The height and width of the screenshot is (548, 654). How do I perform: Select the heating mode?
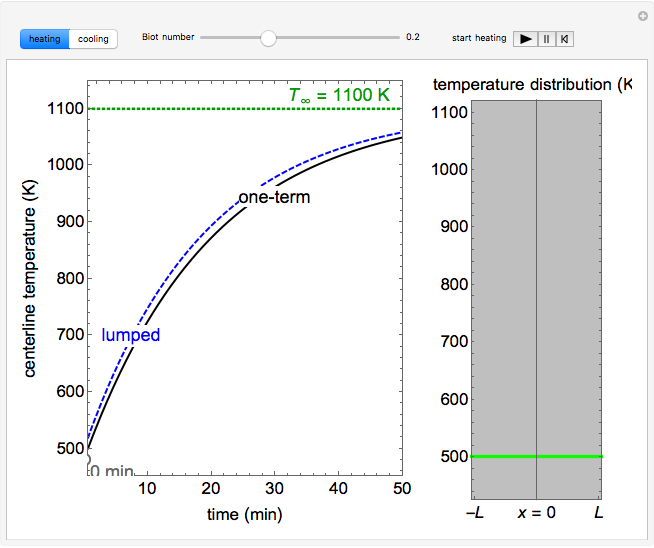pos(45,39)
